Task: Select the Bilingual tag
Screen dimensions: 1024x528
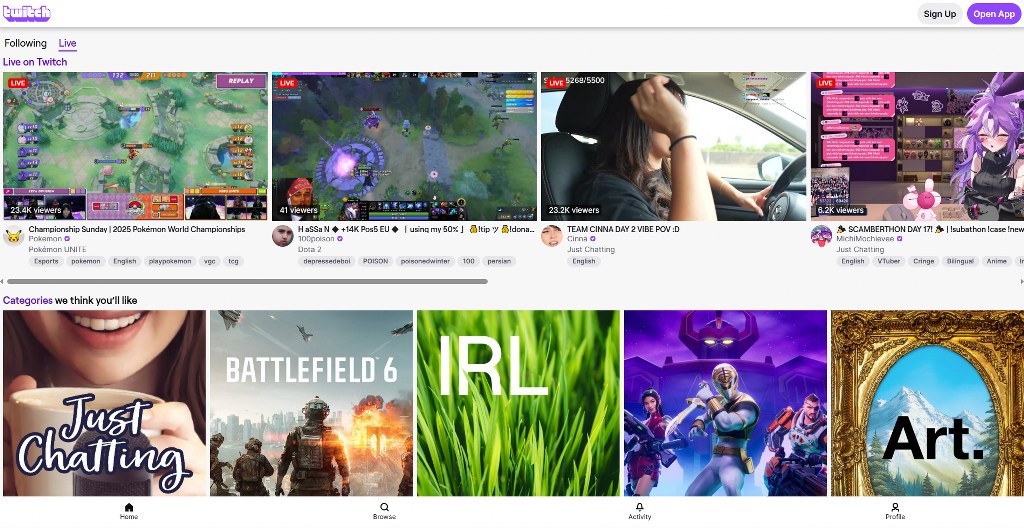Action: tap(961, 261)
